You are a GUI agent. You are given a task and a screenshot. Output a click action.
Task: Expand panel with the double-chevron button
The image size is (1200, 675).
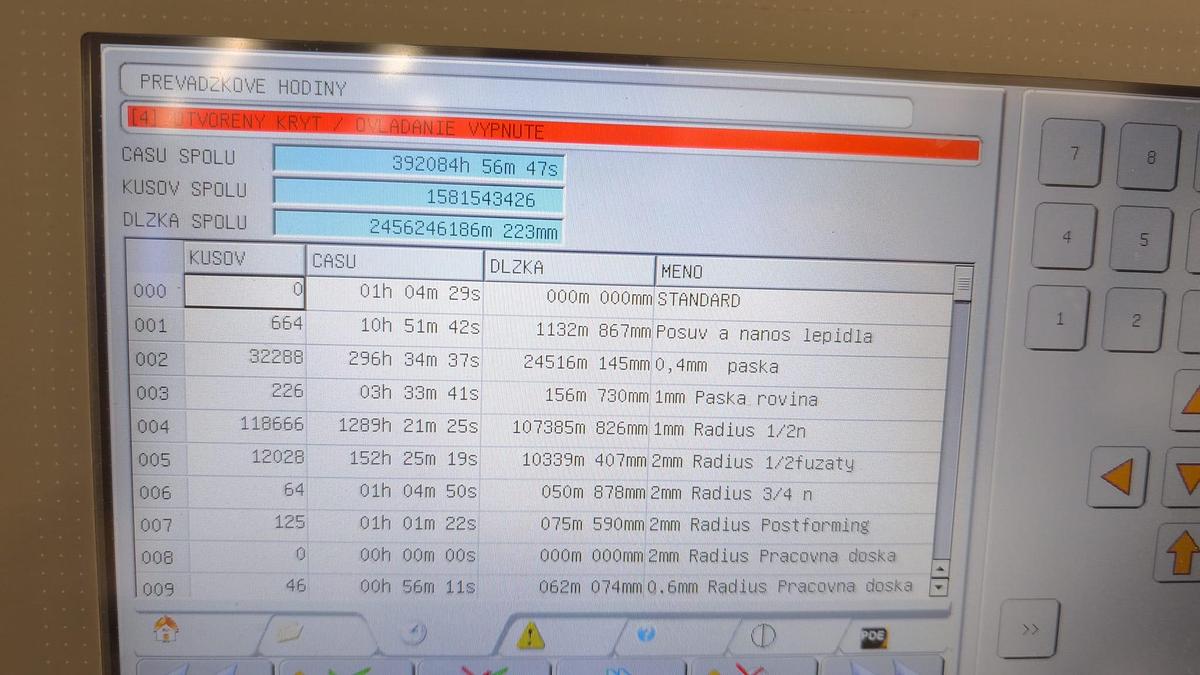pyautogui.click(x=1030, y=629)
